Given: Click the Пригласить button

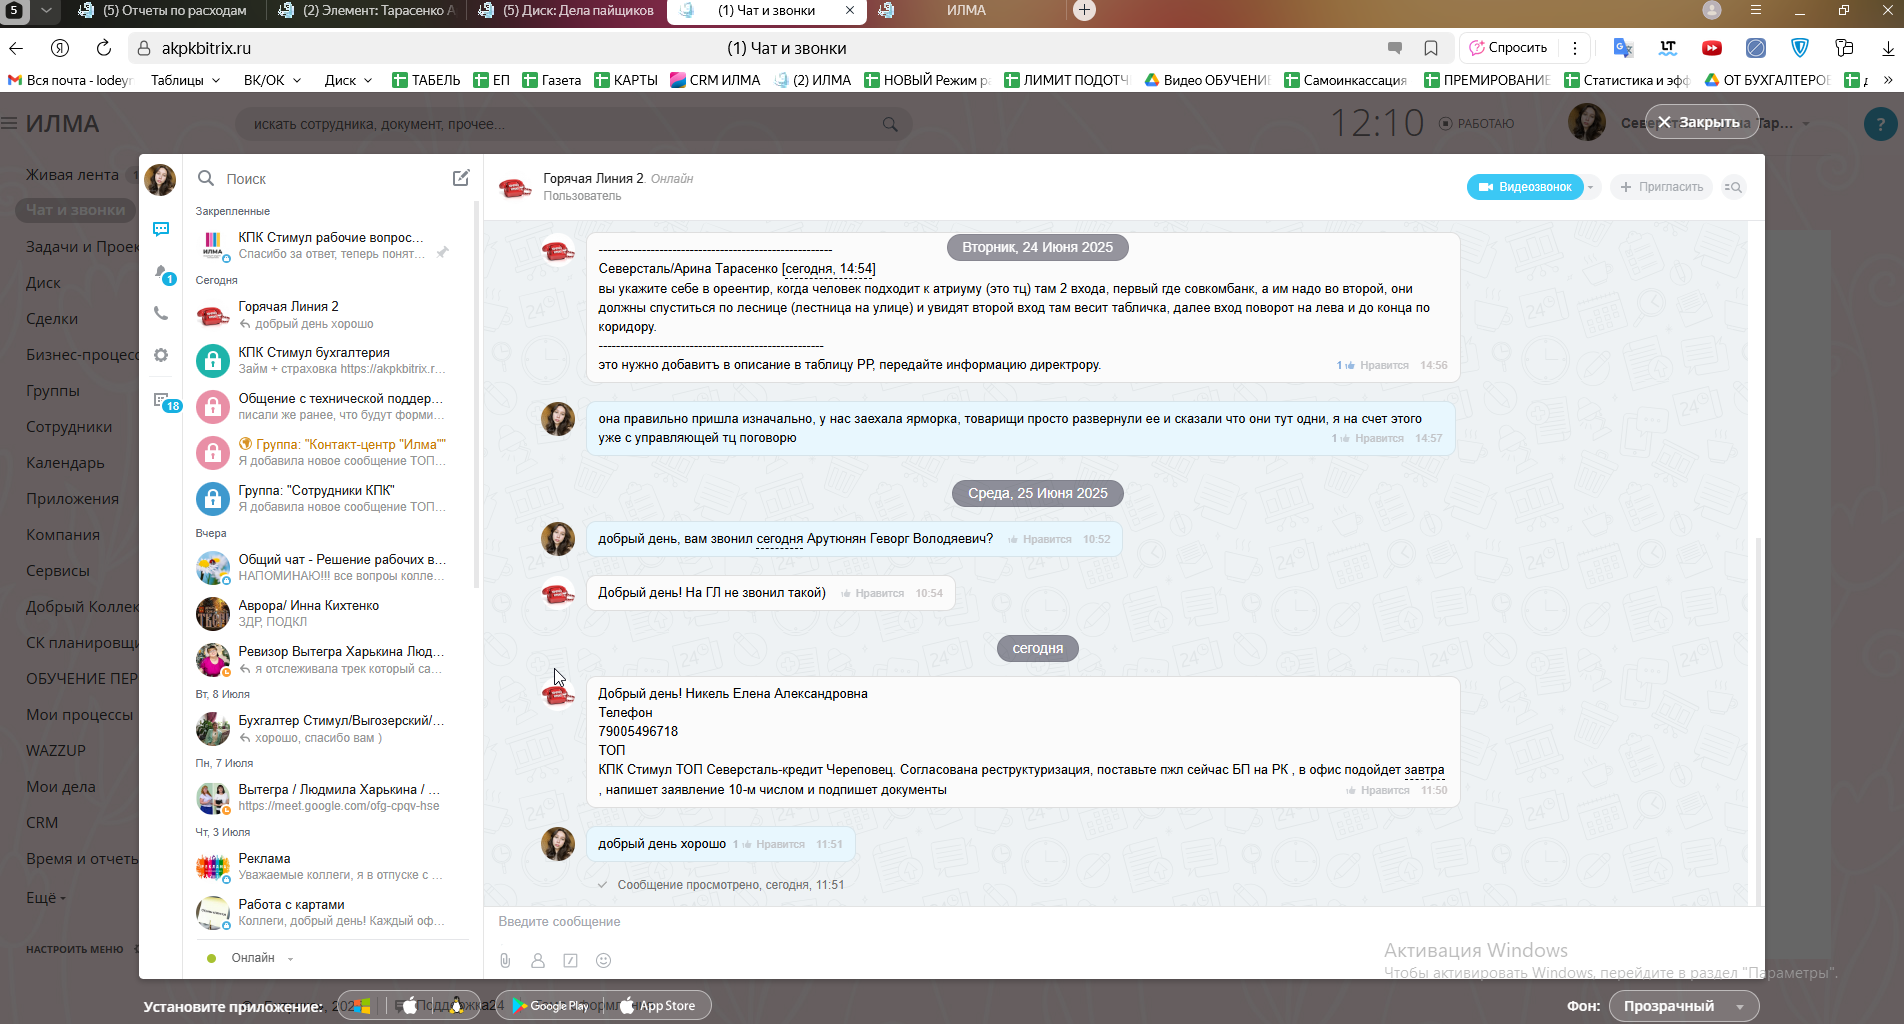Looking at the screenshot, I should tap(1661, 187).
